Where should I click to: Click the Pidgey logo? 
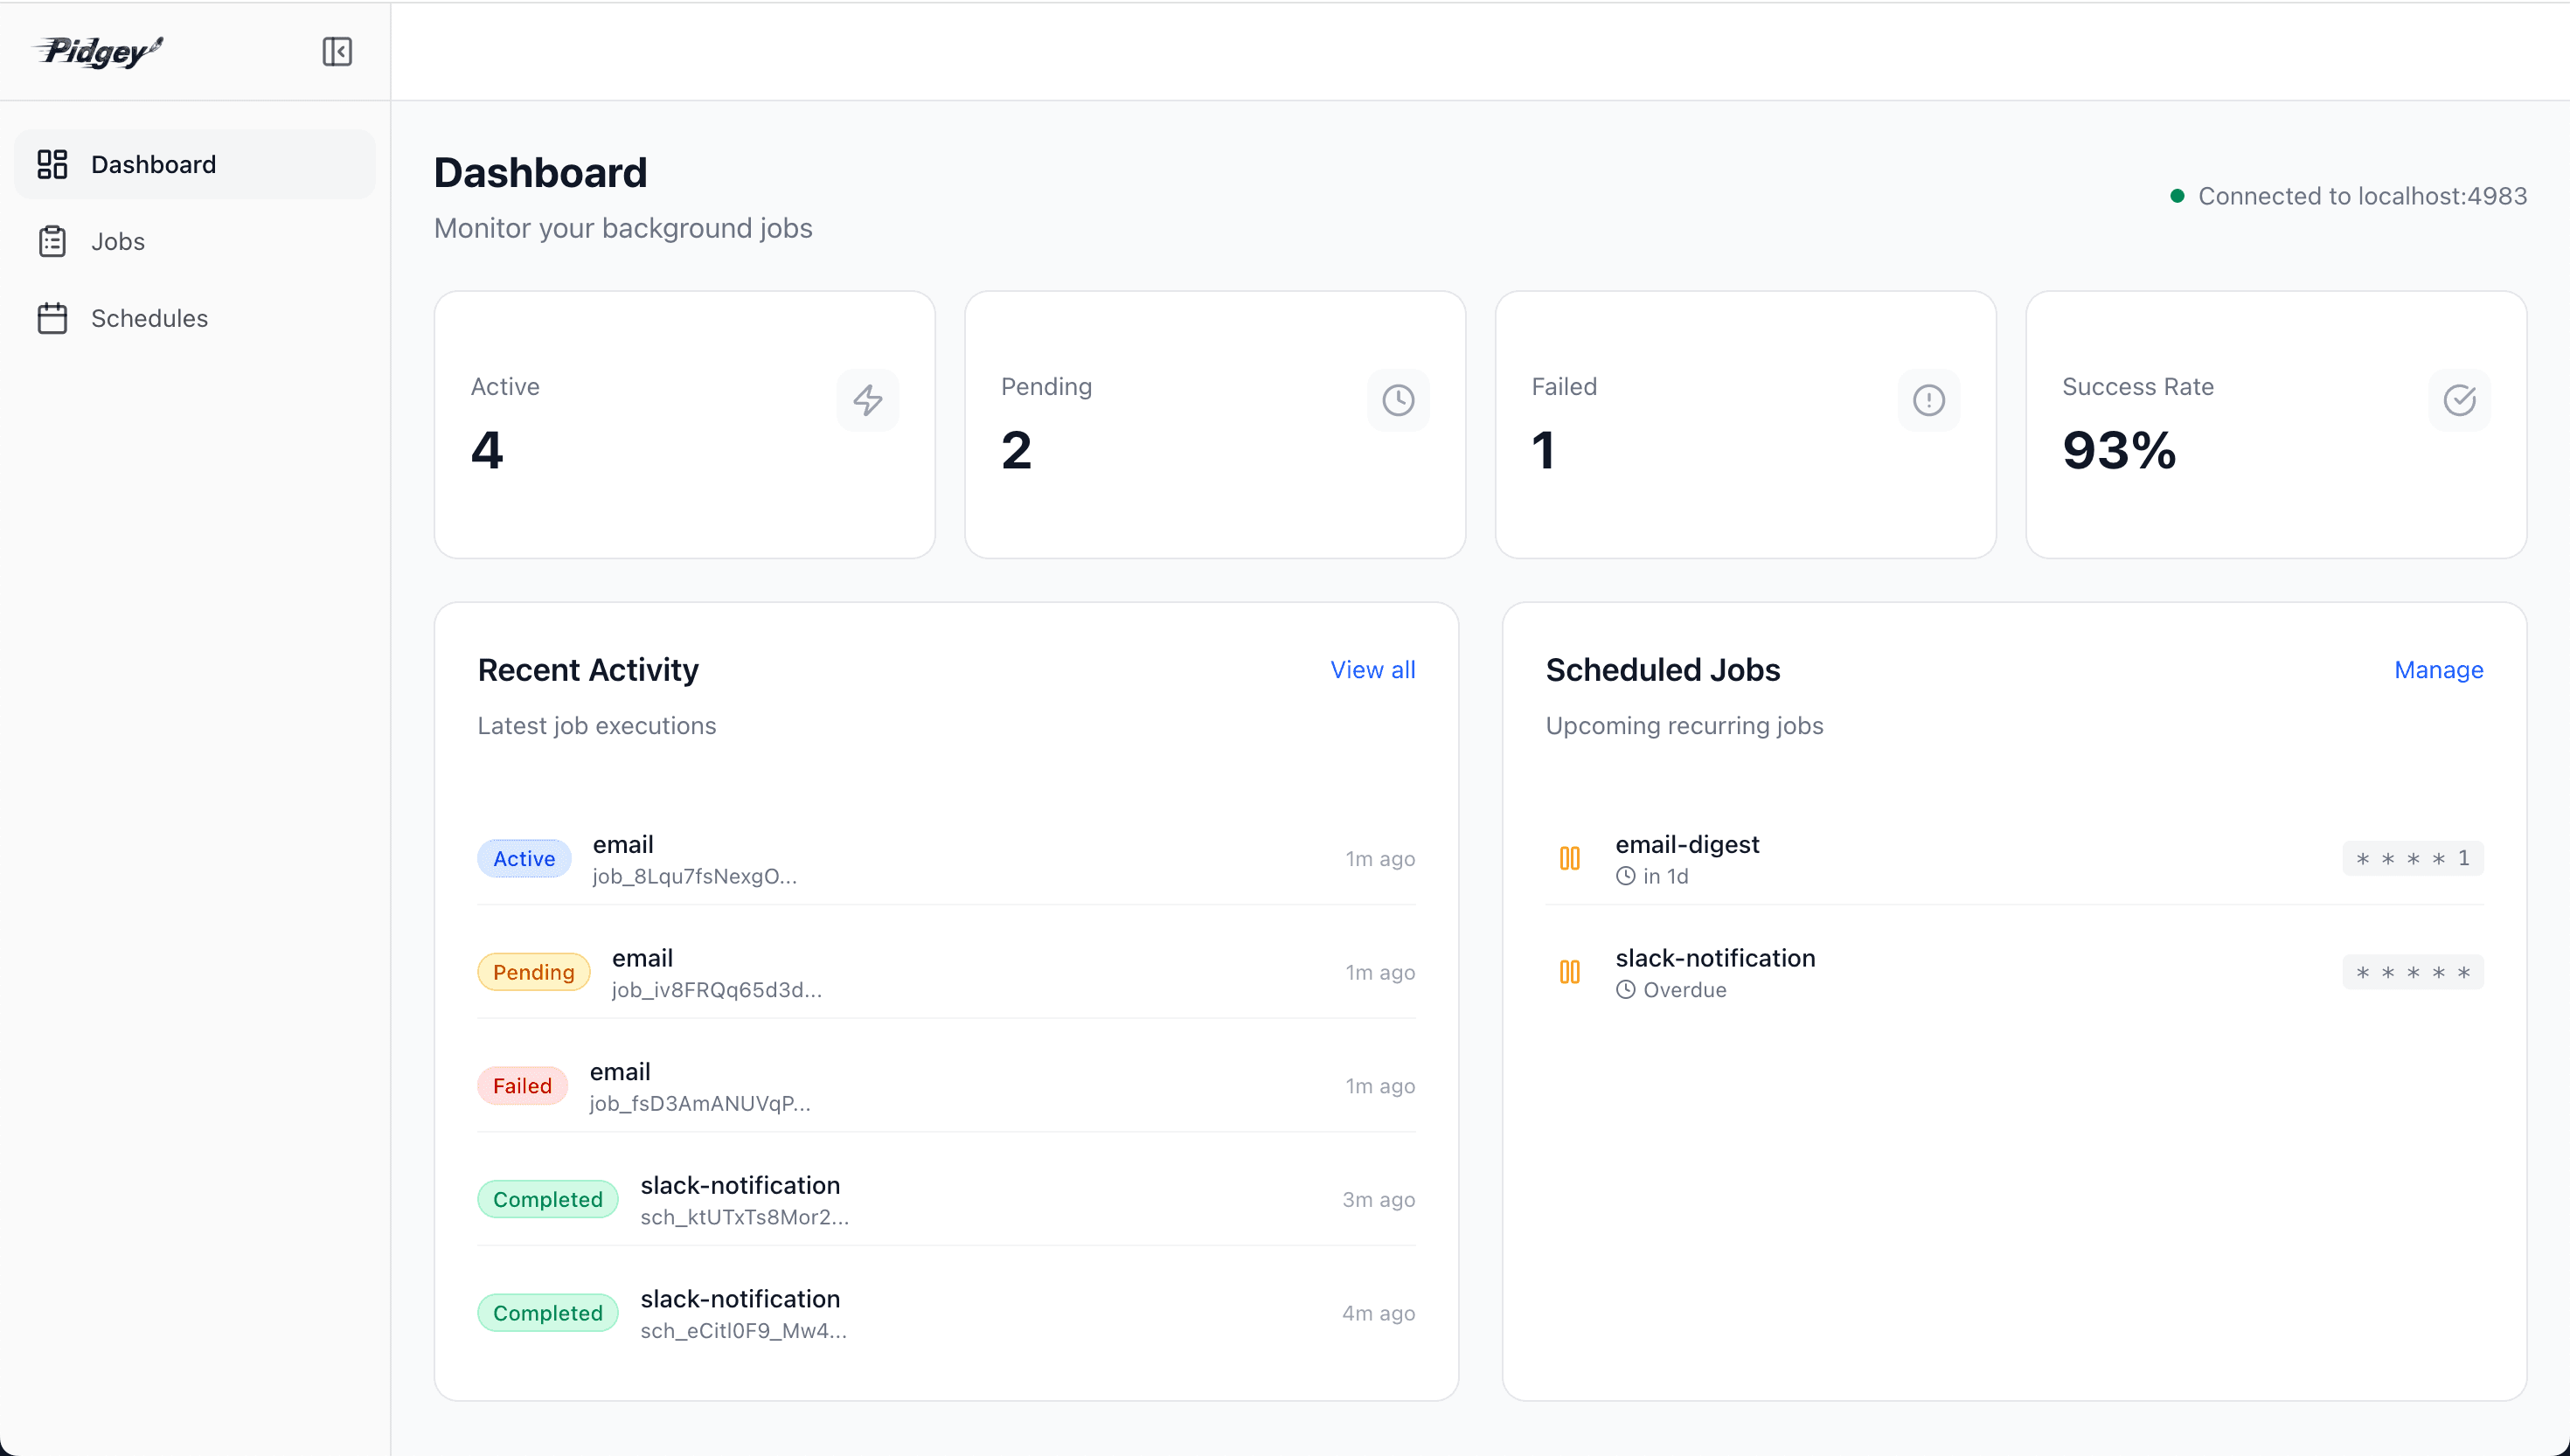click(x=97, y=51)
